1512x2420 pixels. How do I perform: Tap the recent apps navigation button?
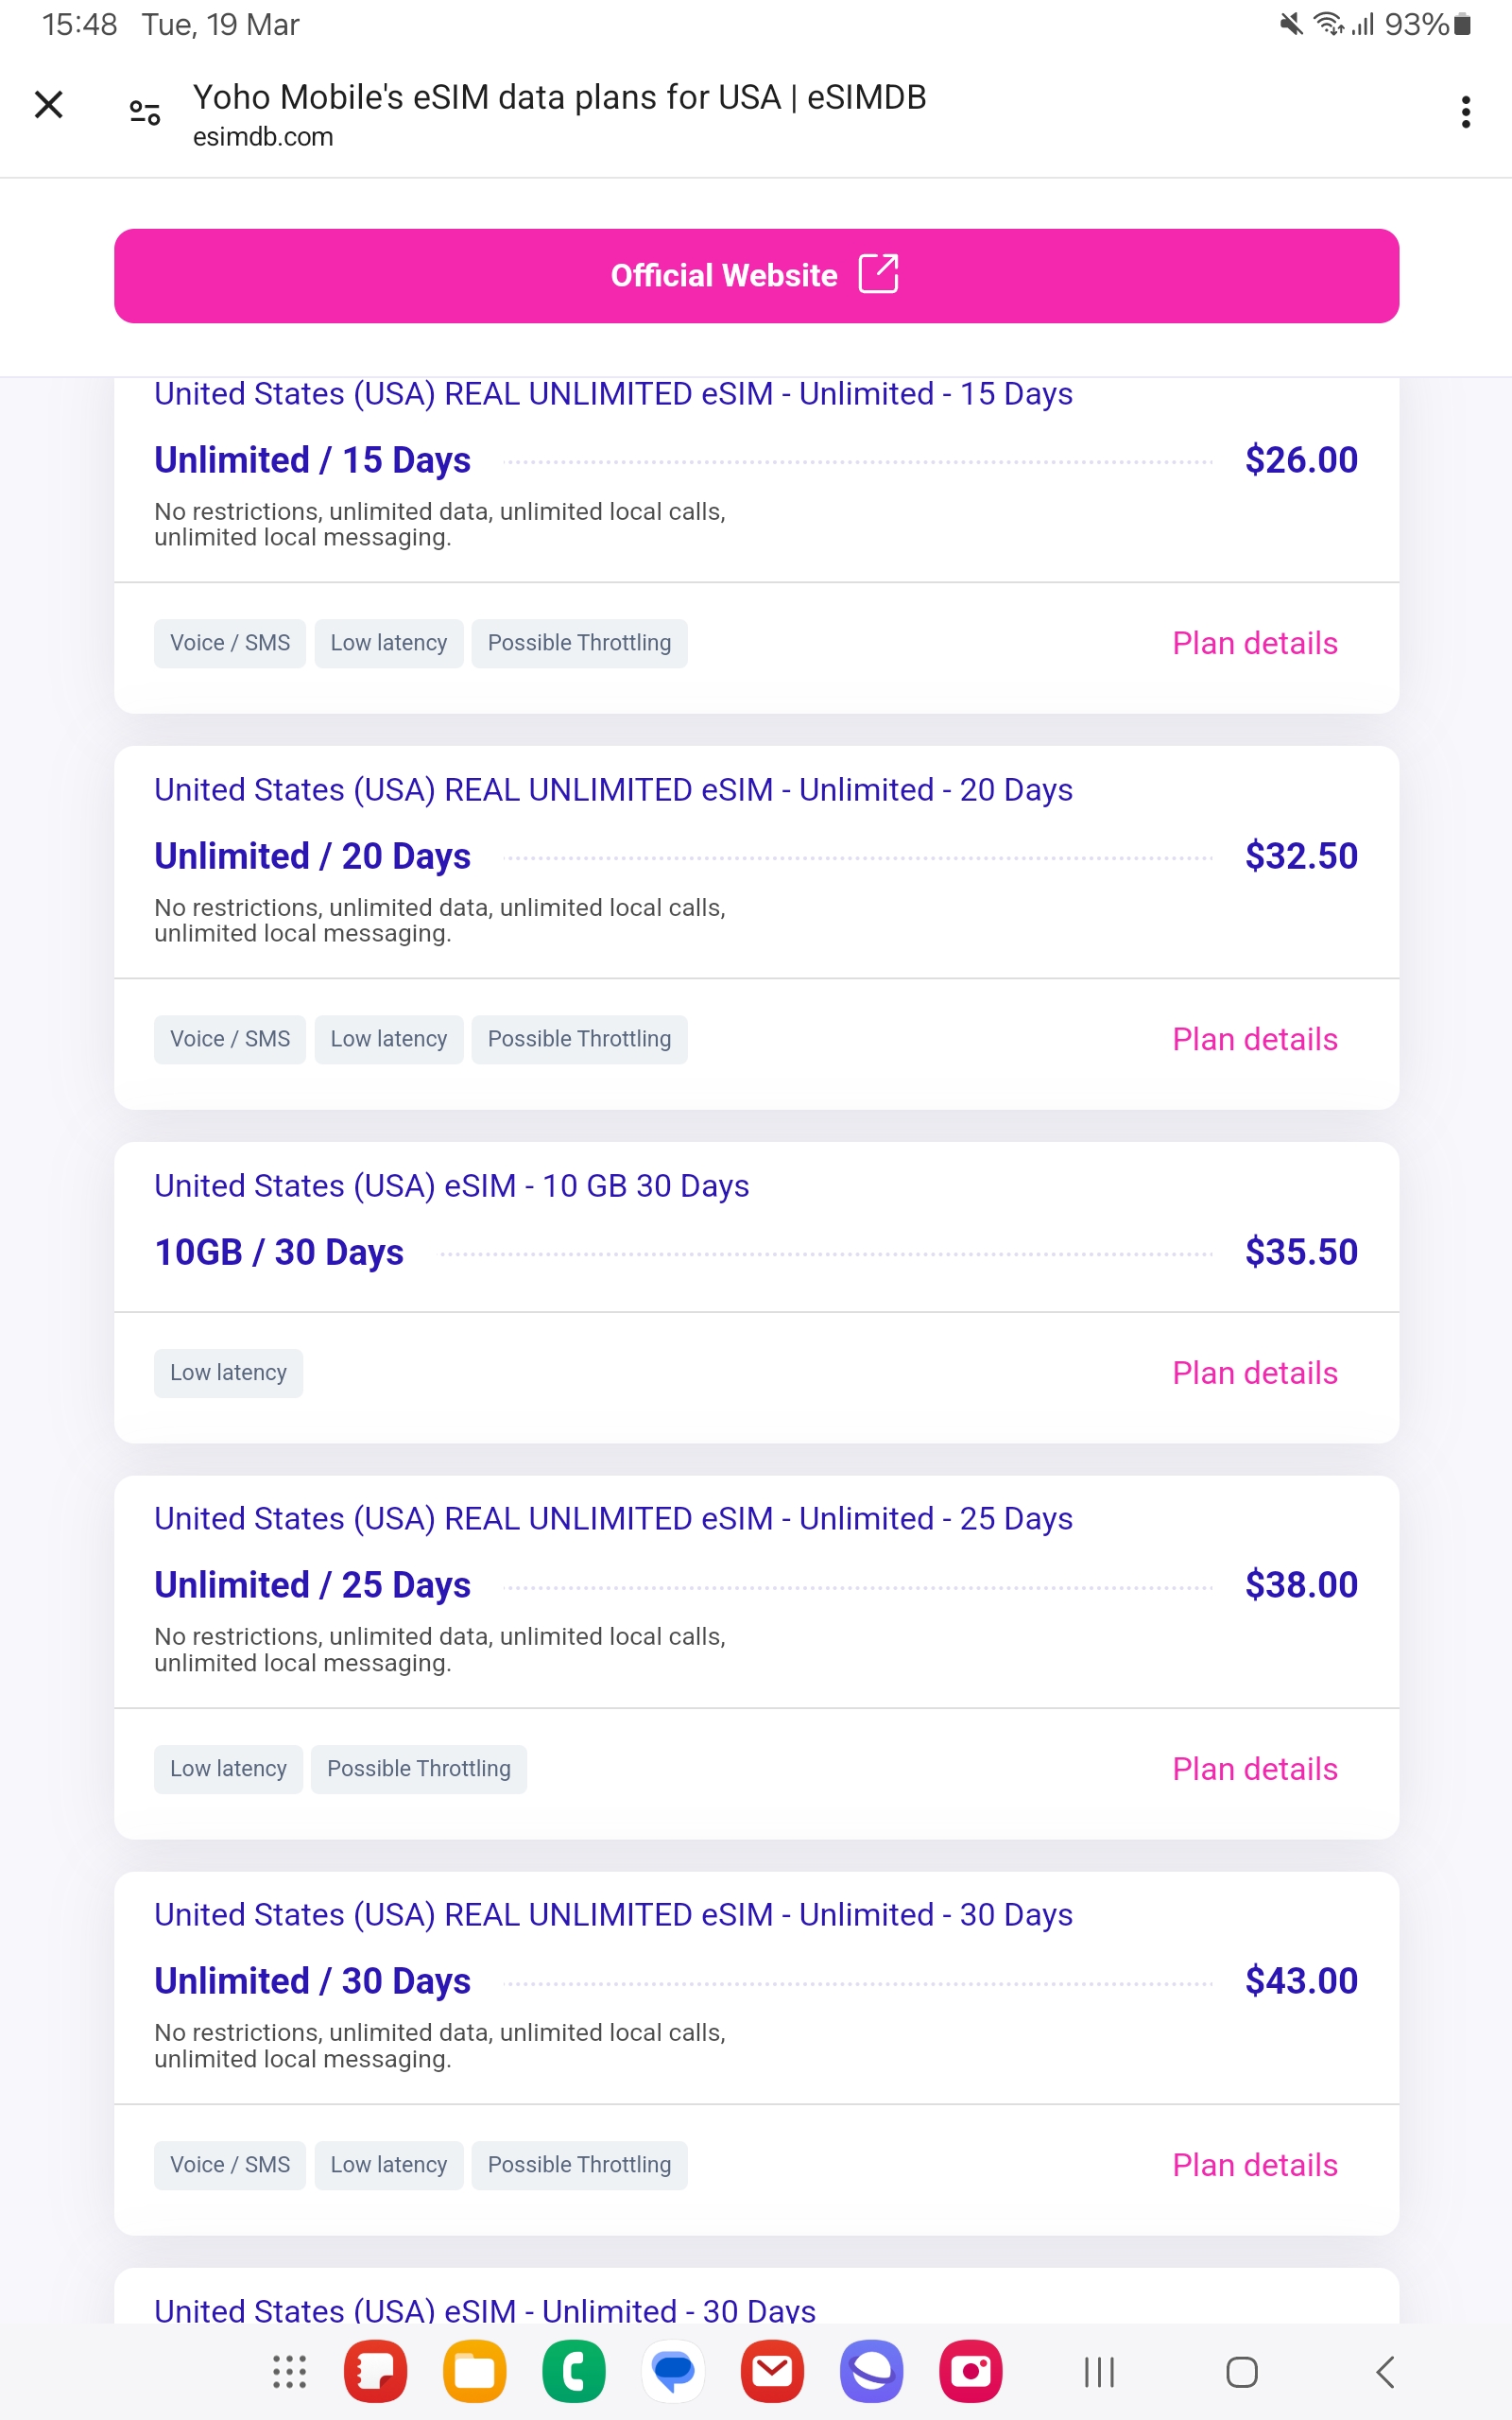click(1099, 2372)
